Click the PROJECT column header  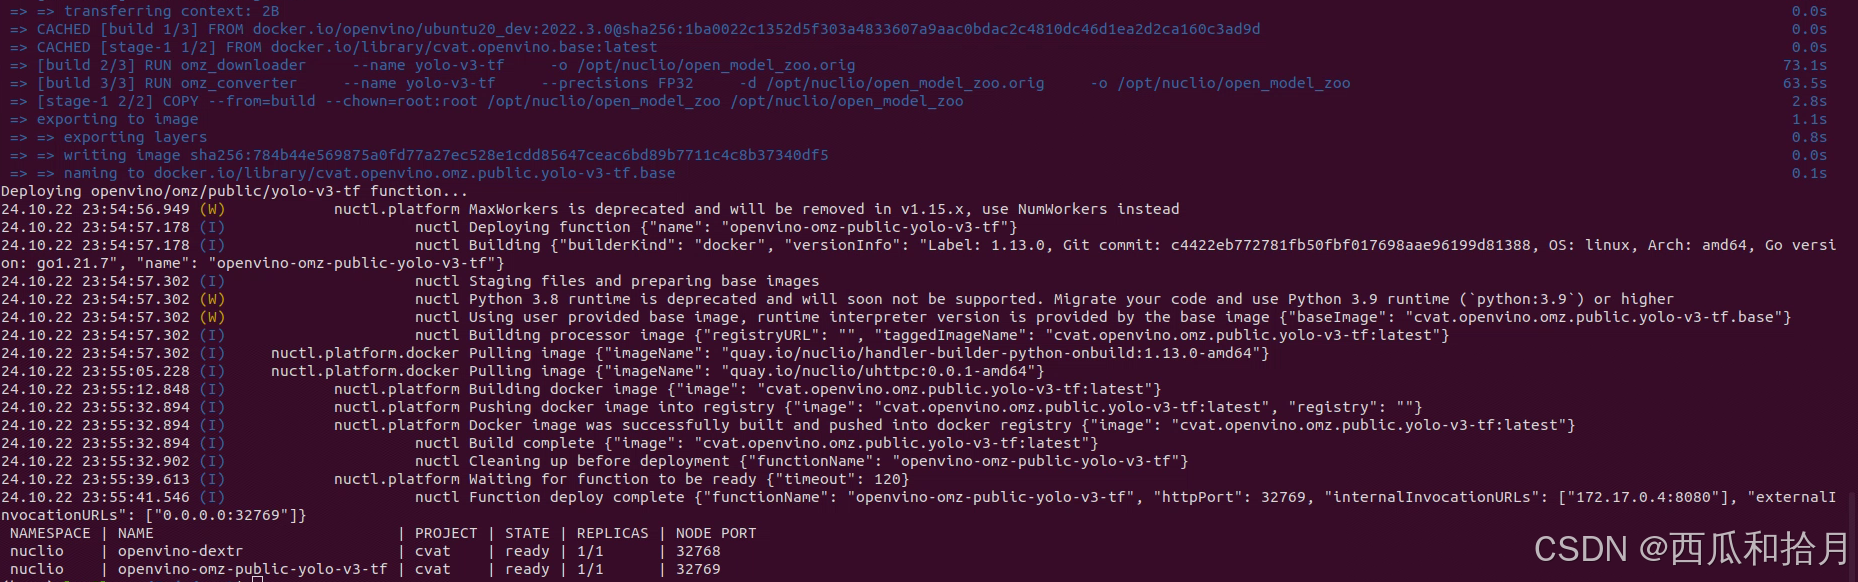coord(446,533)
